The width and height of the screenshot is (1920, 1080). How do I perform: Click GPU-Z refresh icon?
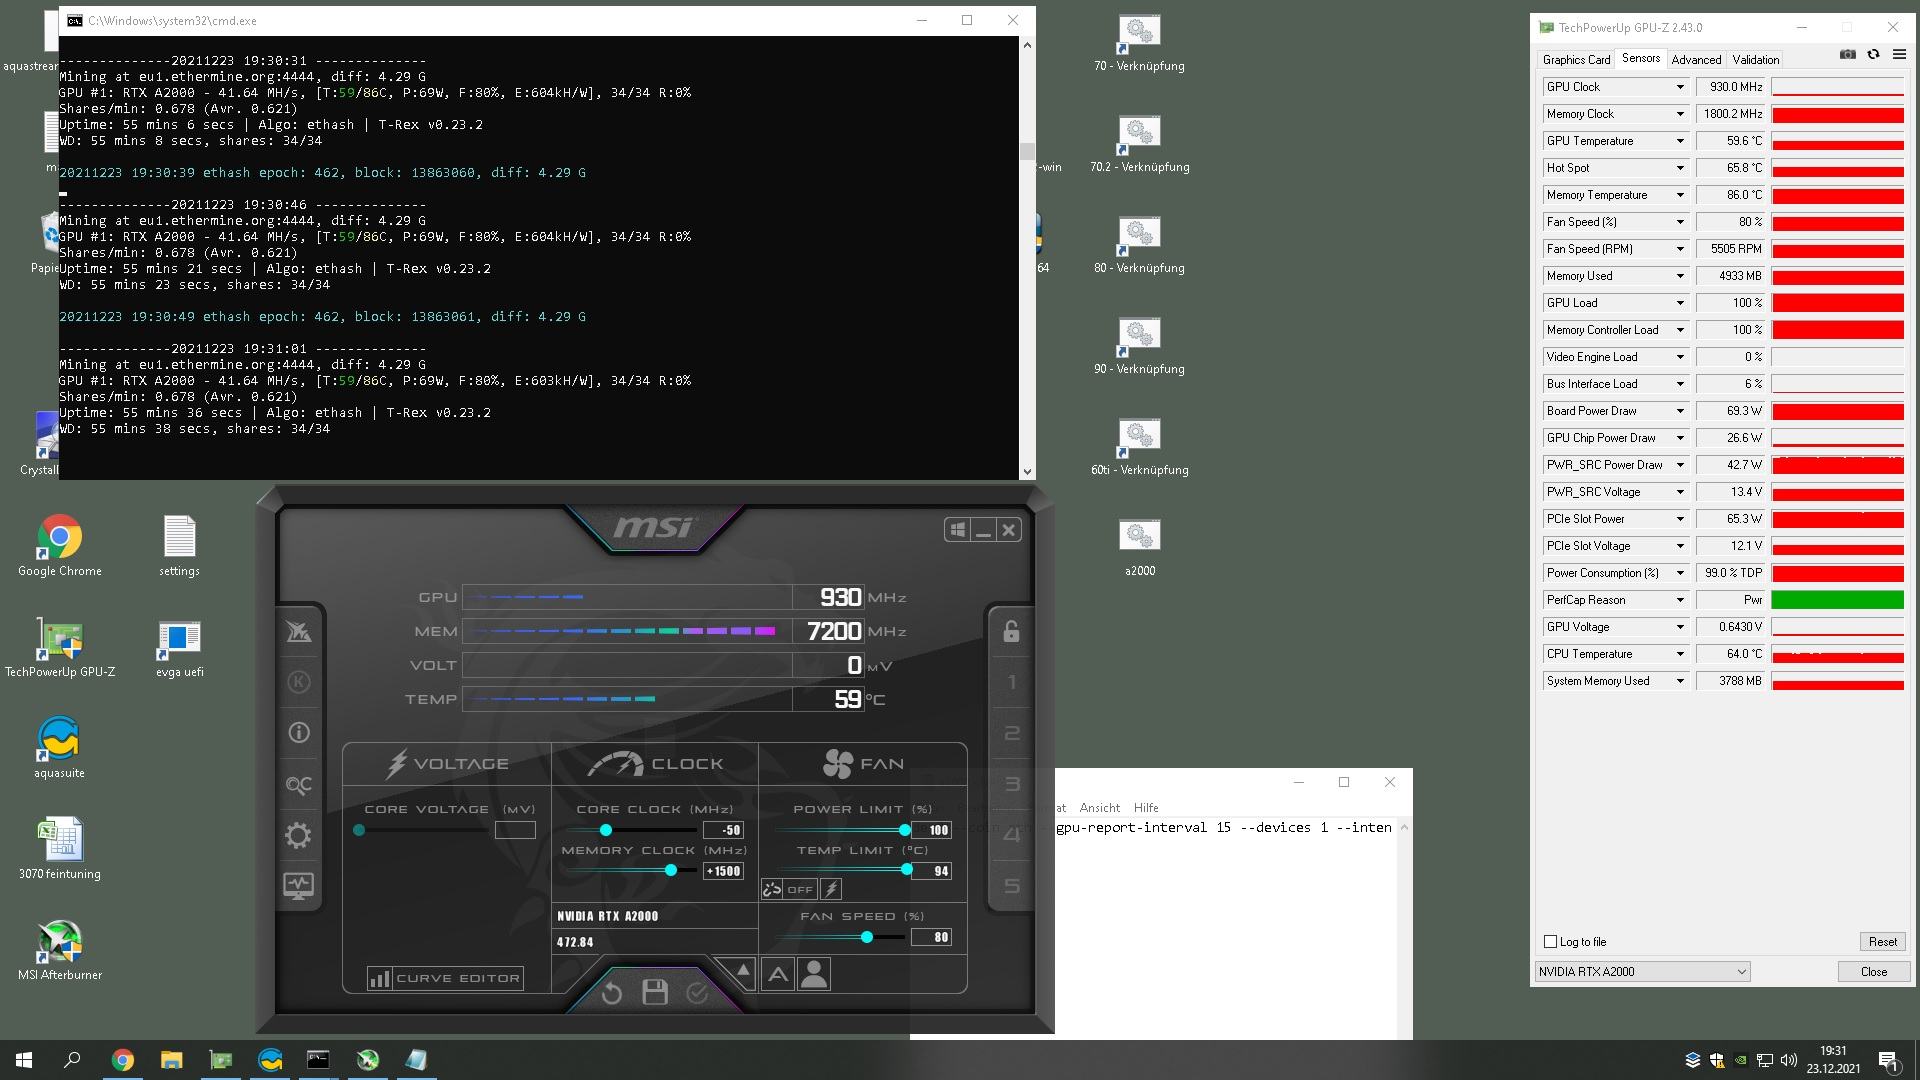(x=1873, y=55)
